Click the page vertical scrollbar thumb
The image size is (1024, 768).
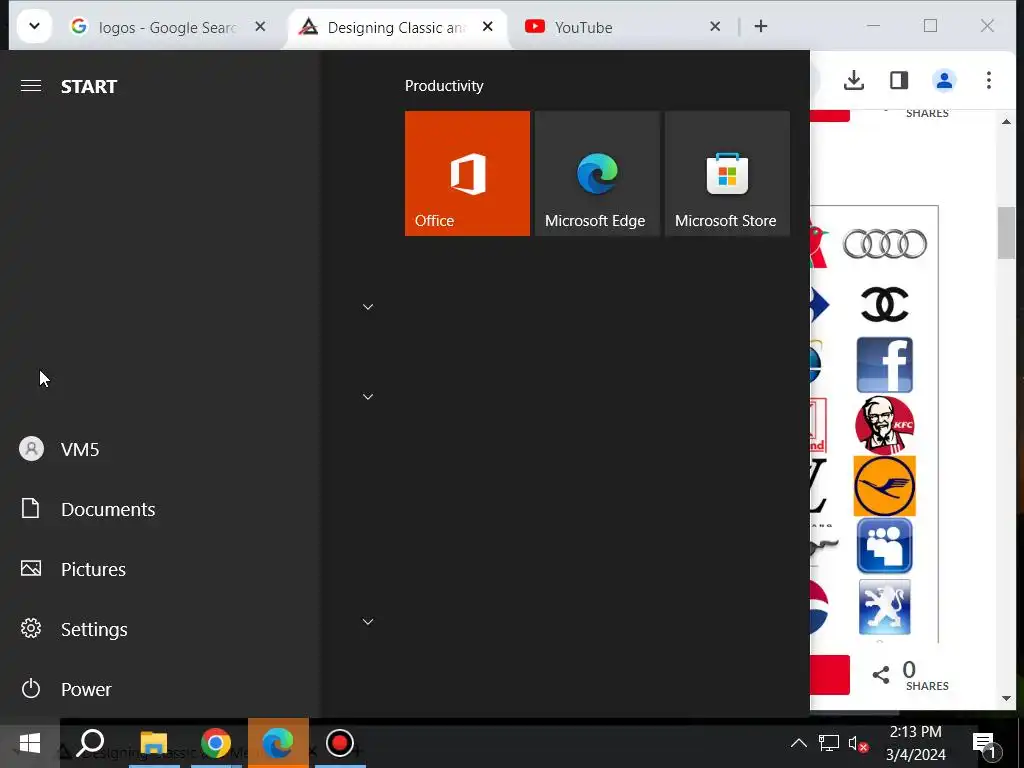pyautogui.click(x=1006, y=232)
